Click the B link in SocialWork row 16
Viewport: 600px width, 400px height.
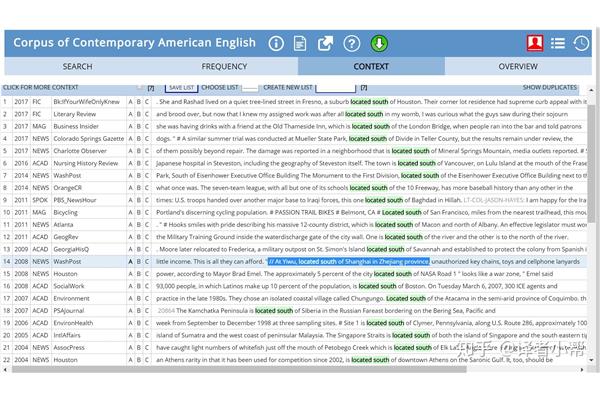[x=139, y=286]
